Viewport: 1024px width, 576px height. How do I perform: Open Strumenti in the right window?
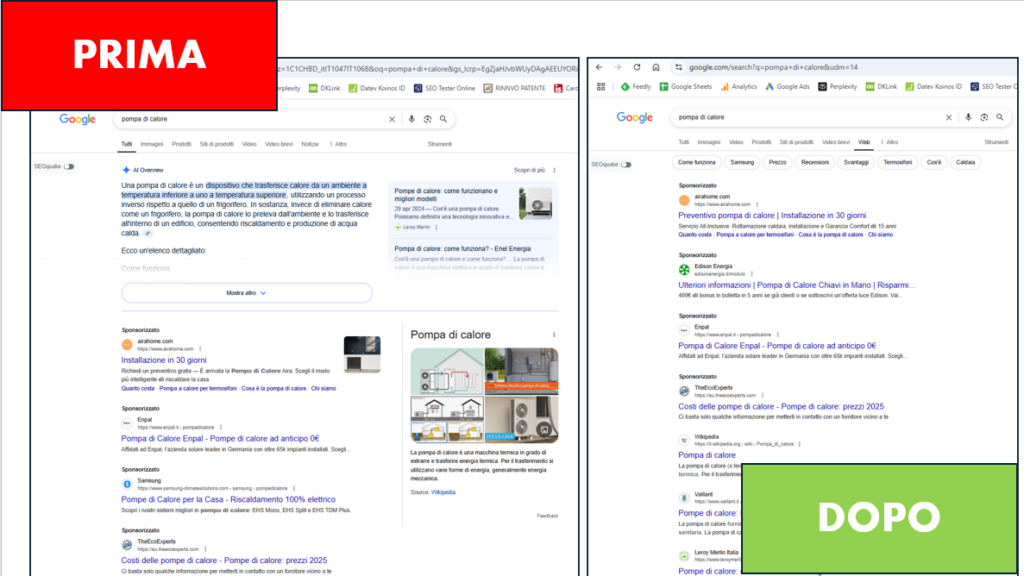click(x=996, y=142)
